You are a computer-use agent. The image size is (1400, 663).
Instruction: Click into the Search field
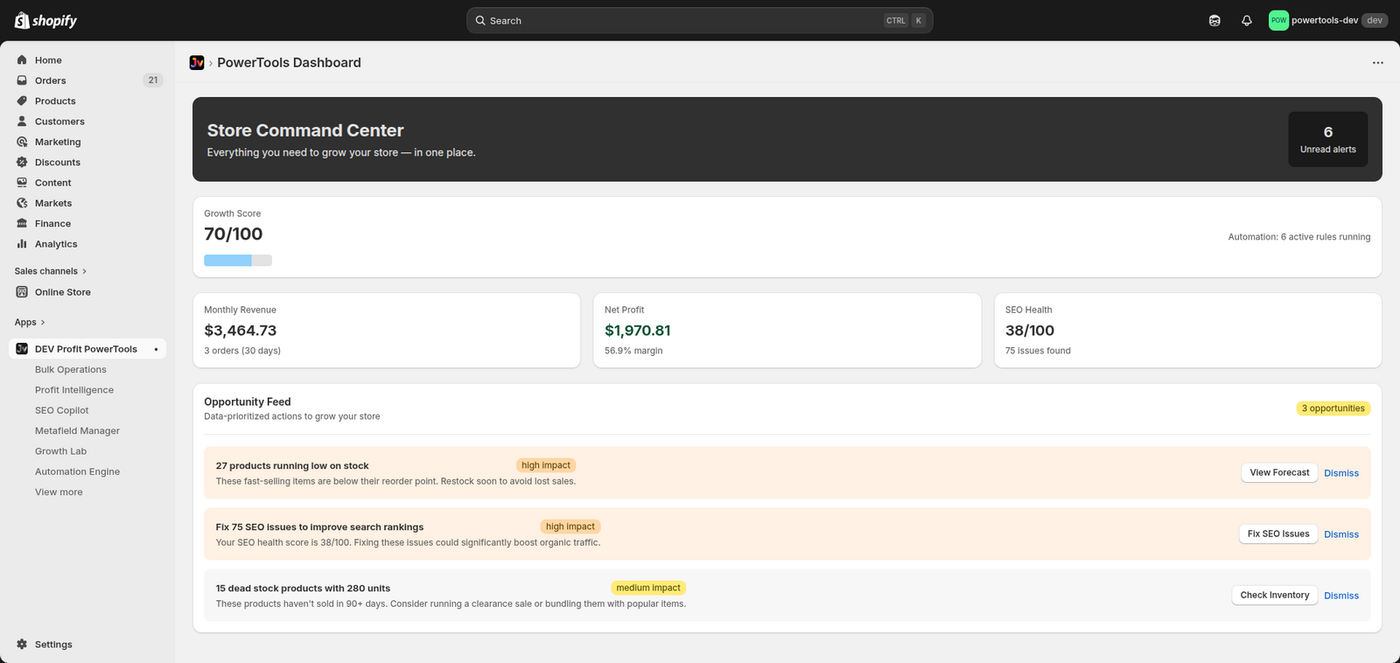(699, 20)
